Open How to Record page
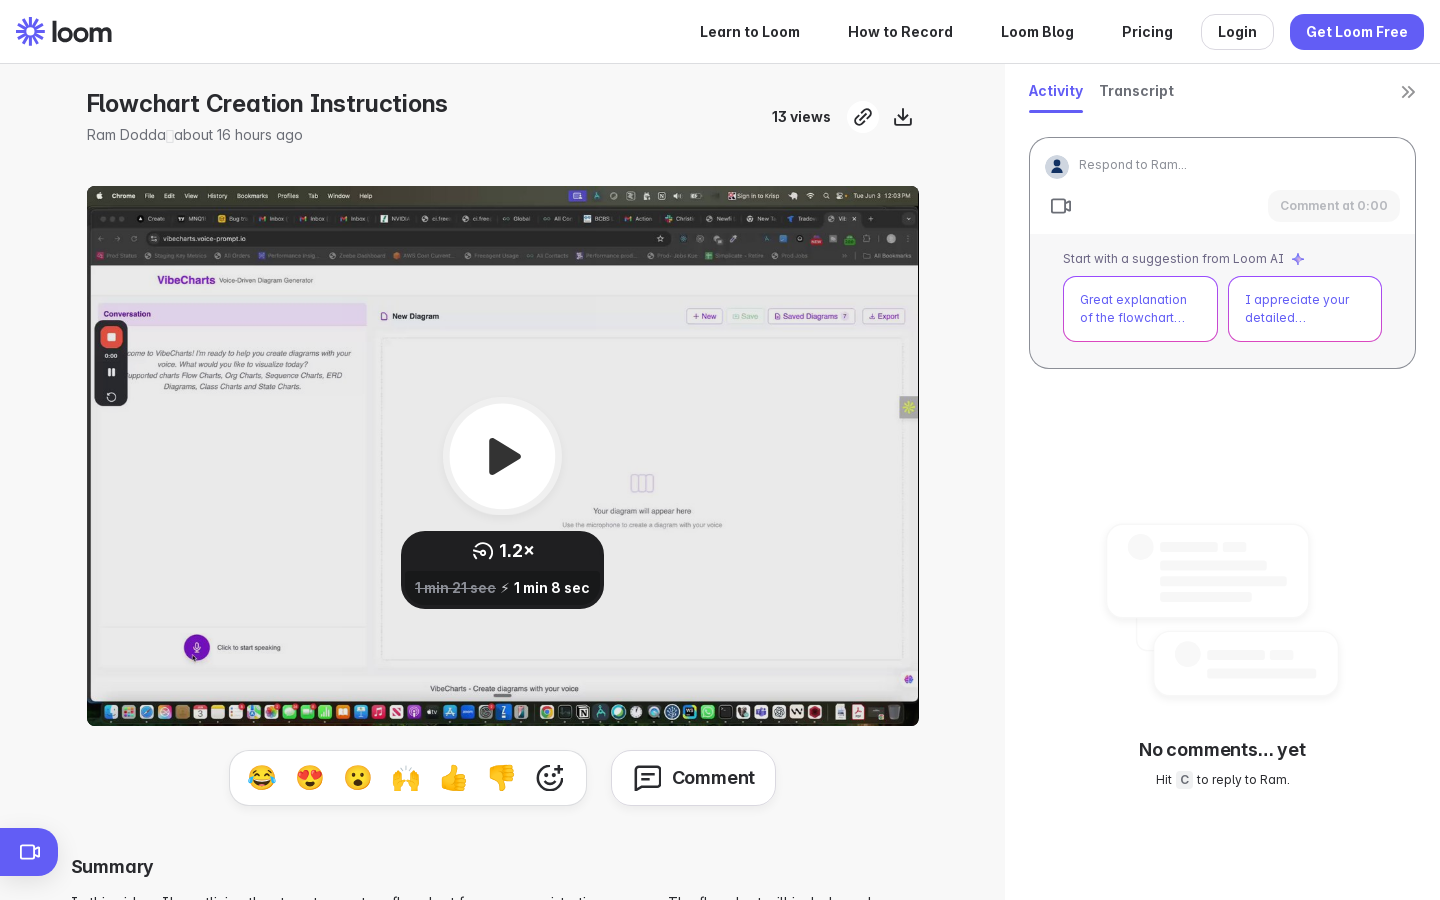The width and height of the screenshot is (1440, 900). (900, 32)
